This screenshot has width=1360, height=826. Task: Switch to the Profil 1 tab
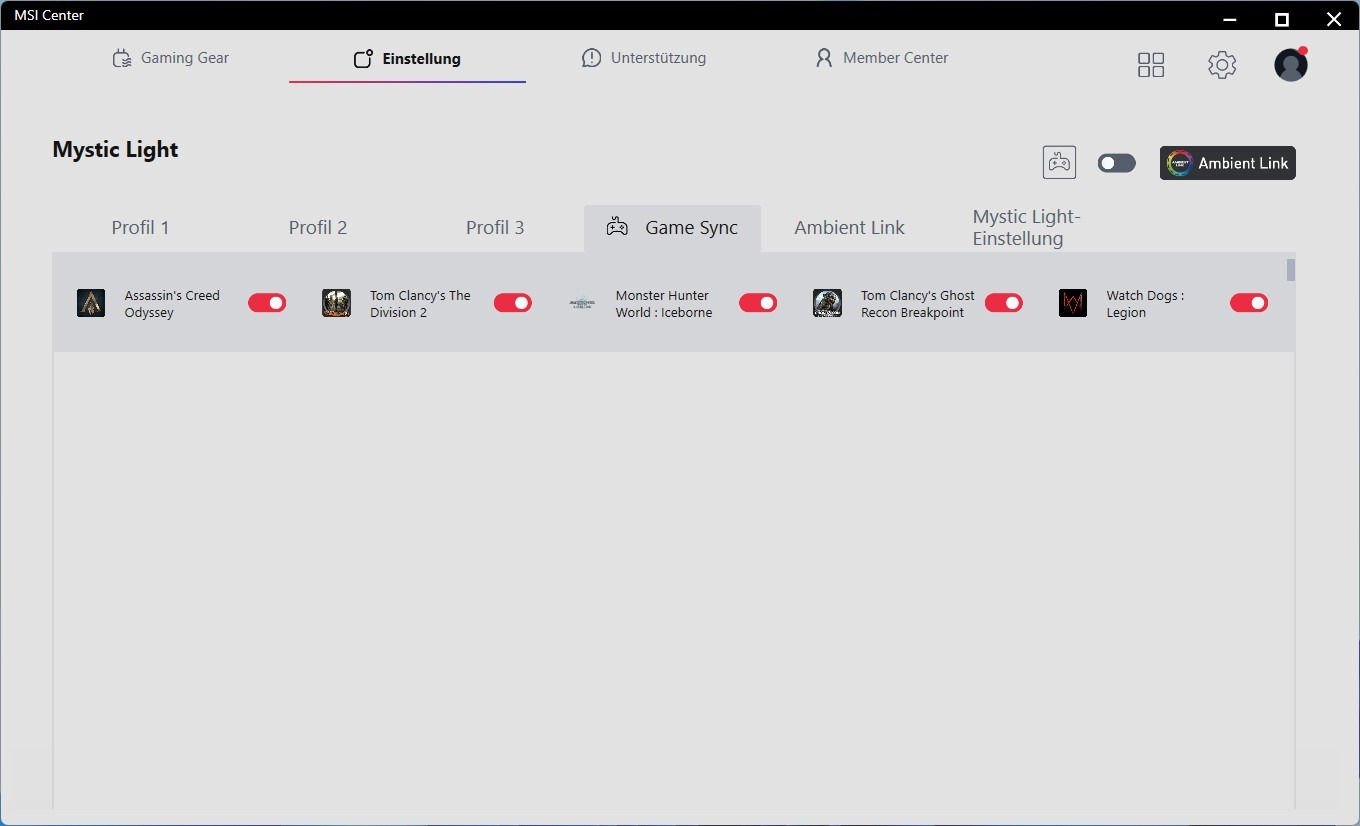tap(140, 228)
